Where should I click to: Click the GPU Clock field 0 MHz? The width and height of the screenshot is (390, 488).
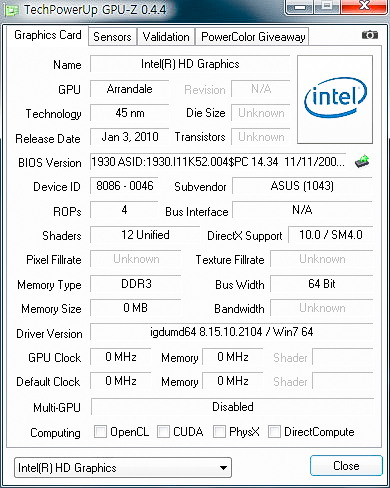click(121, 357)
